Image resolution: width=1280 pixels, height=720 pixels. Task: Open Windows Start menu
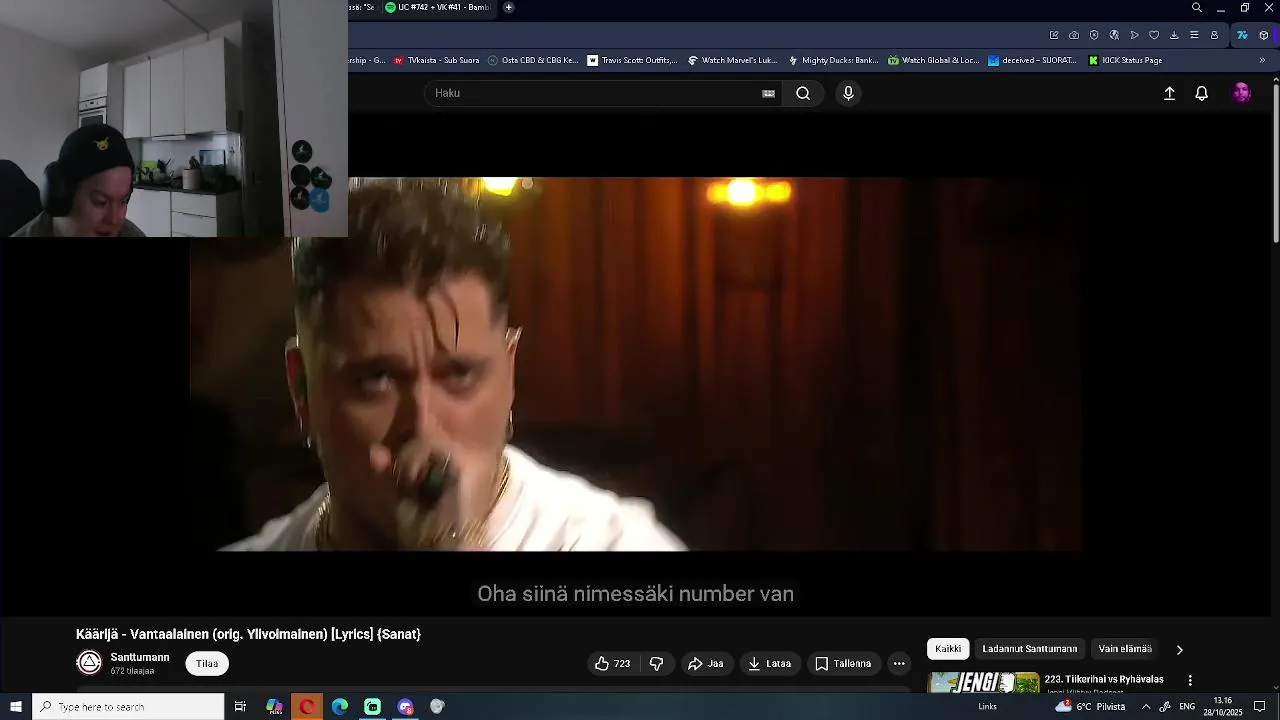pyautogui.click(x=15, y=707)
